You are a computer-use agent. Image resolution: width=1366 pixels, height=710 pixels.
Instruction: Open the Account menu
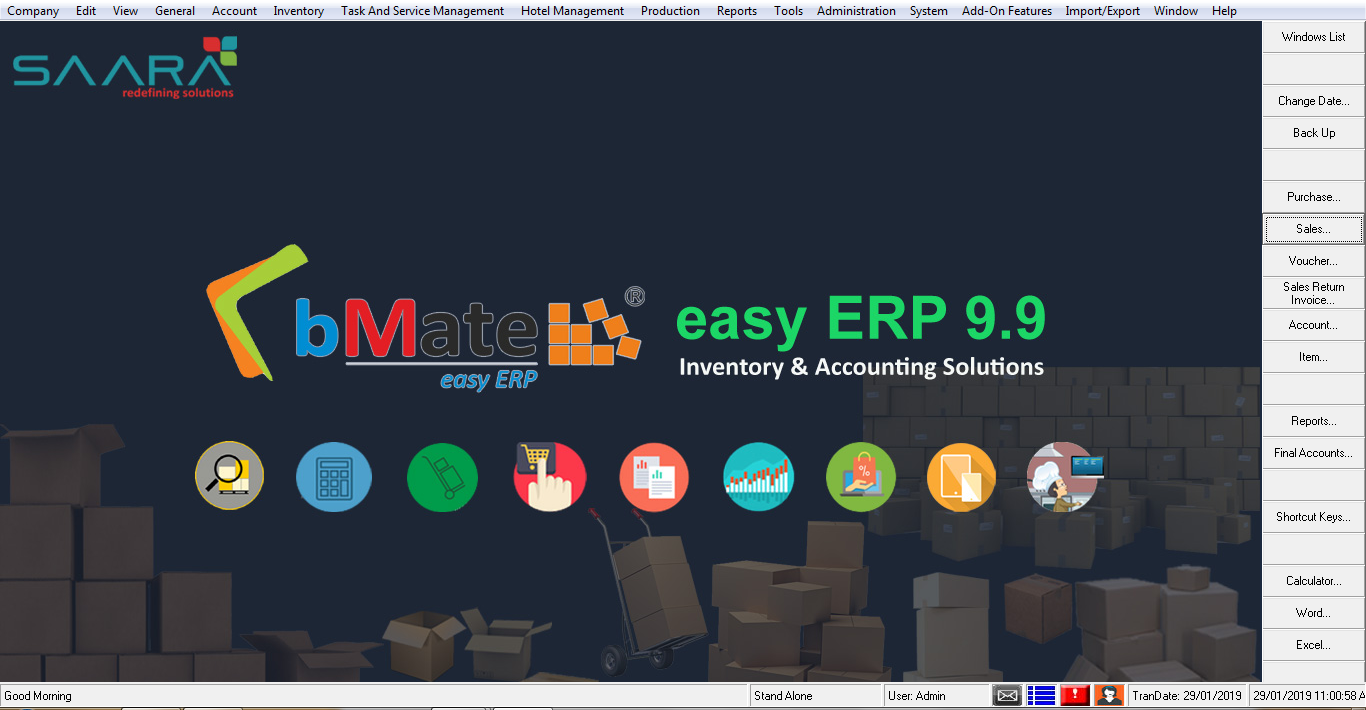[x=234, y=11]
